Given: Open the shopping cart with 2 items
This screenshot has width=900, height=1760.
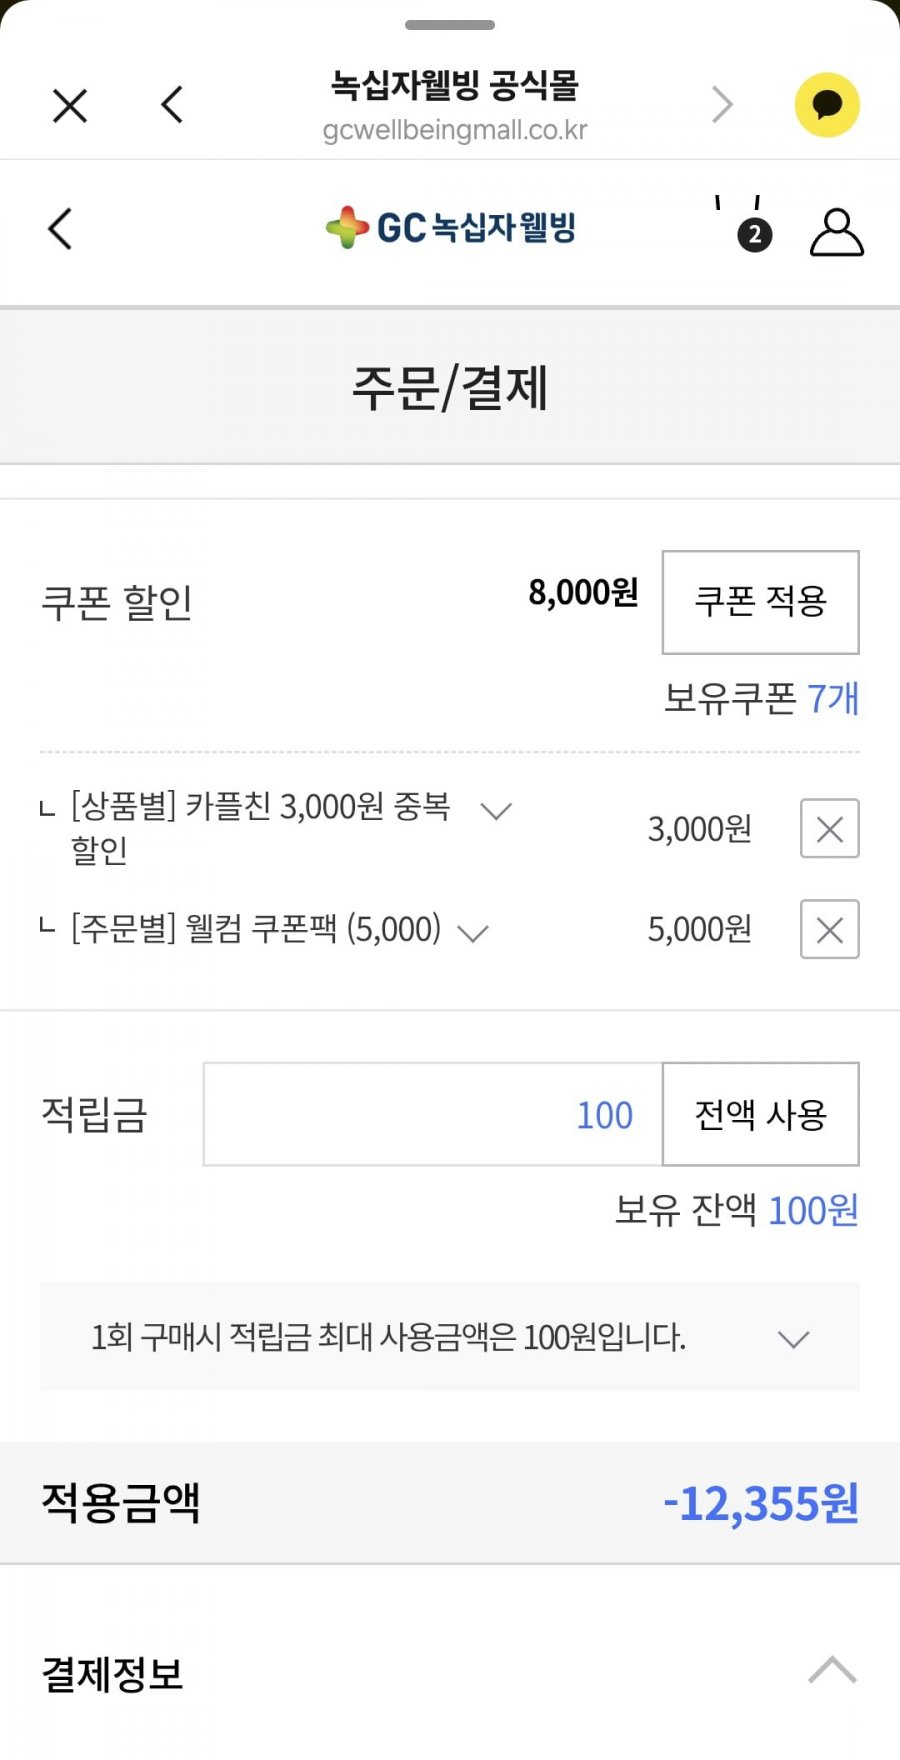Looking at the screenshot, I should coord(740,226).
